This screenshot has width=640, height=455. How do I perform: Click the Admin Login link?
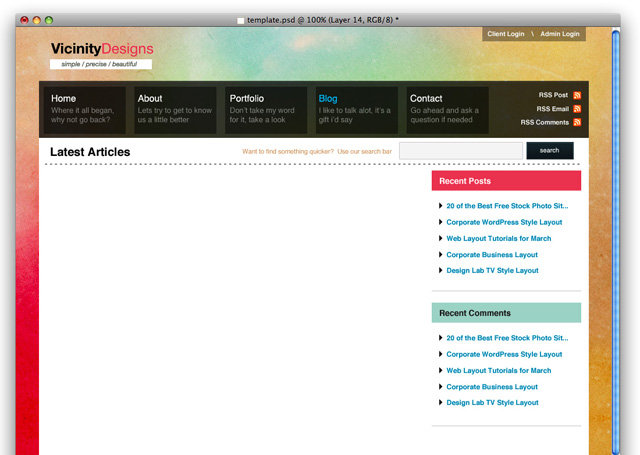560,34
